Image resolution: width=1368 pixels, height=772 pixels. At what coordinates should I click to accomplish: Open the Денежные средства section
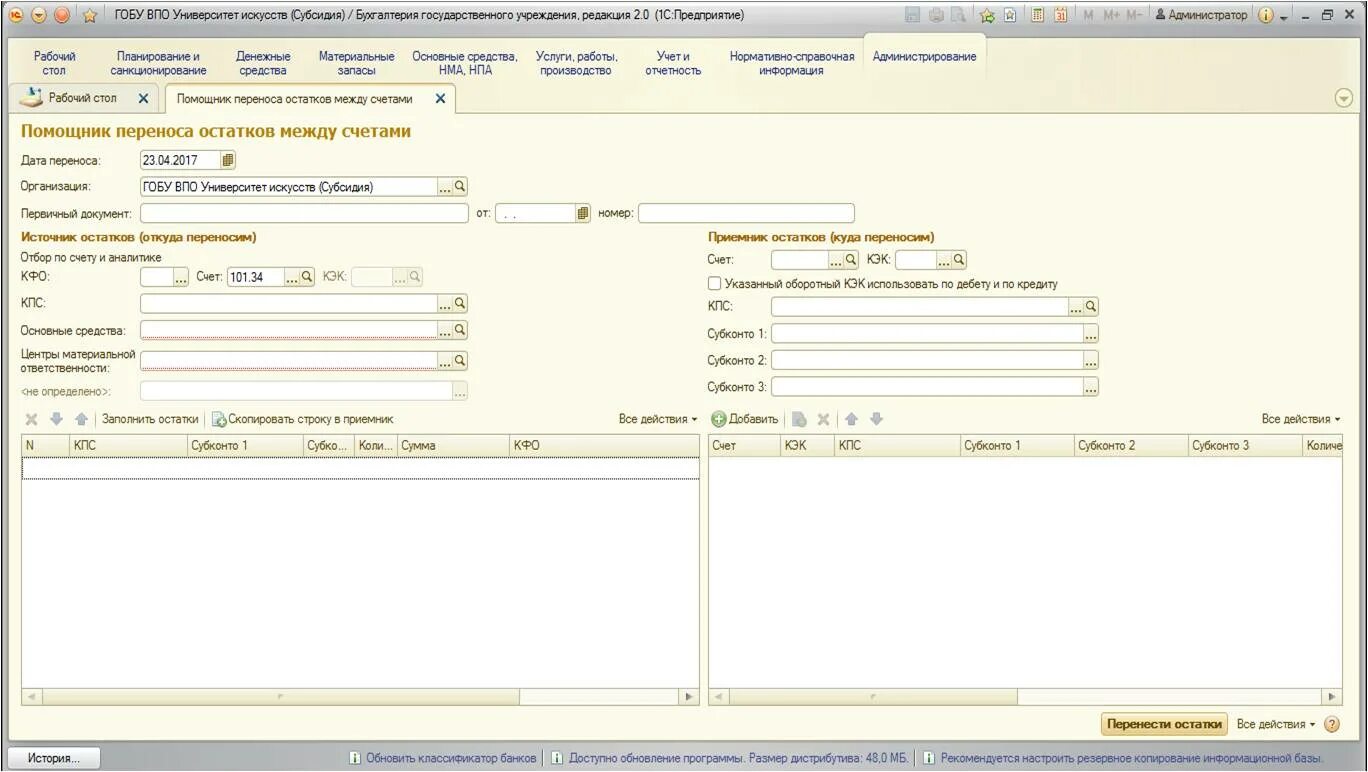coord(264,63)
